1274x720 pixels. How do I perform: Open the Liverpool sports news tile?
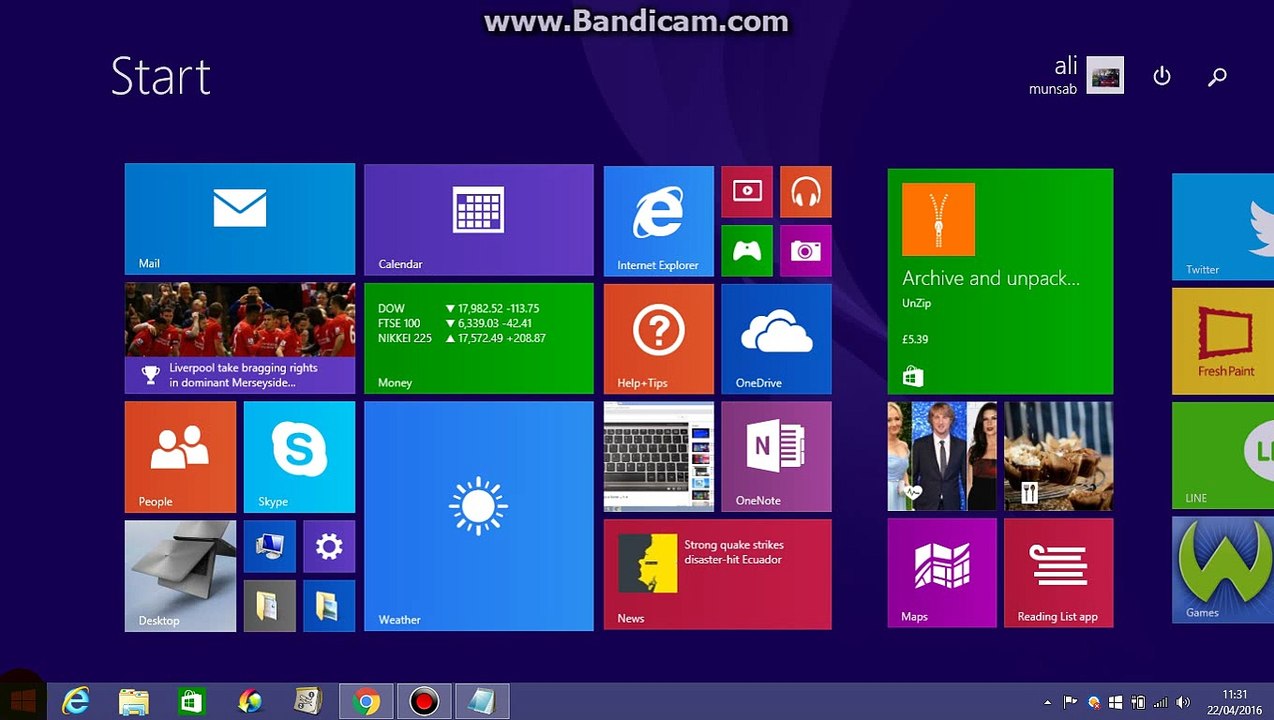tap(240, 338)
